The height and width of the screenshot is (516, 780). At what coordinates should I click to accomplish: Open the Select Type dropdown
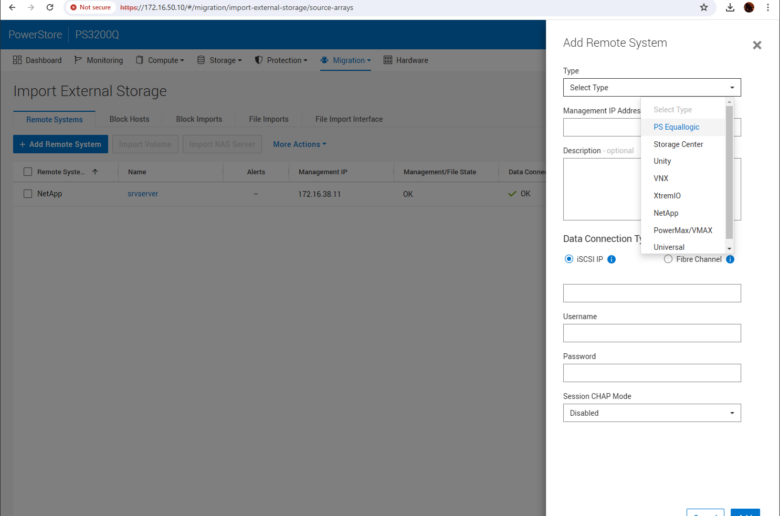(x=652, y=88)
